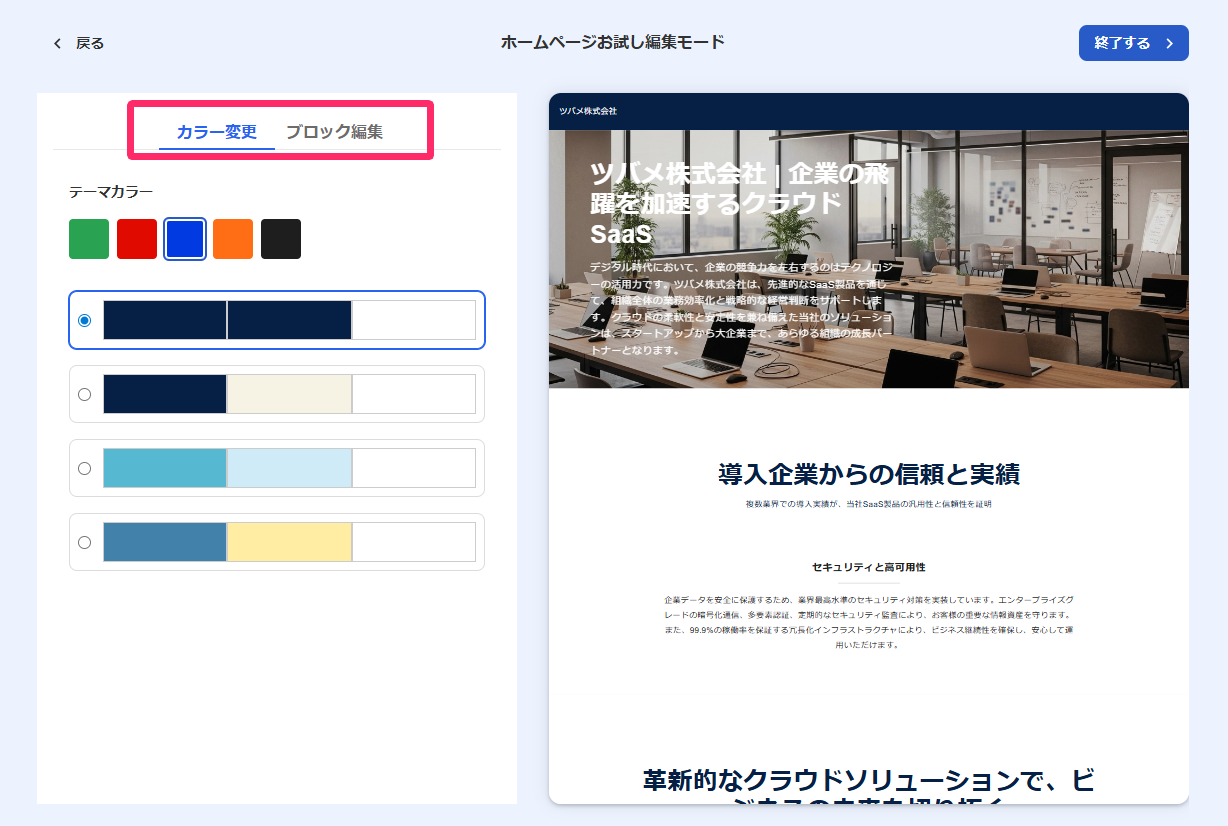The width and height of the screenshot is (1228, 826).
Task: Click the subheading セキュリティと高可用性
Action: pos(869,567)
